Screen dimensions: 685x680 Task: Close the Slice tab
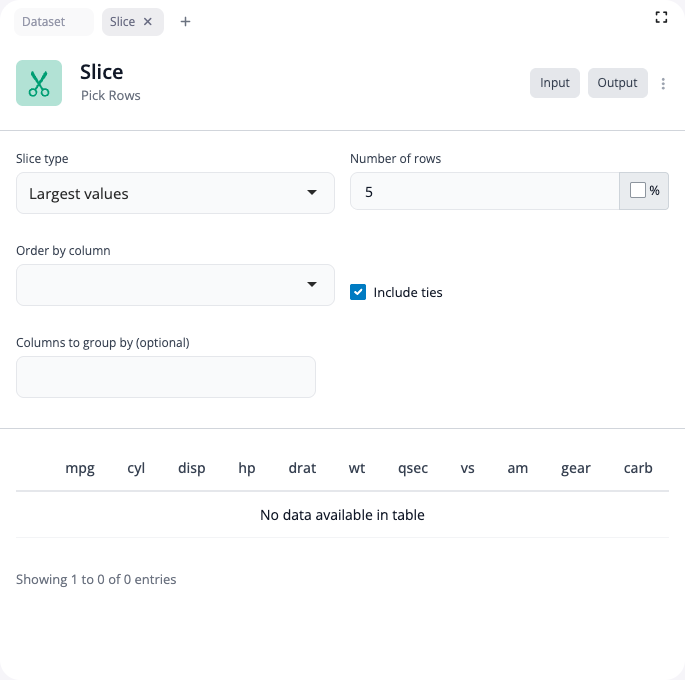coord(148,22)
